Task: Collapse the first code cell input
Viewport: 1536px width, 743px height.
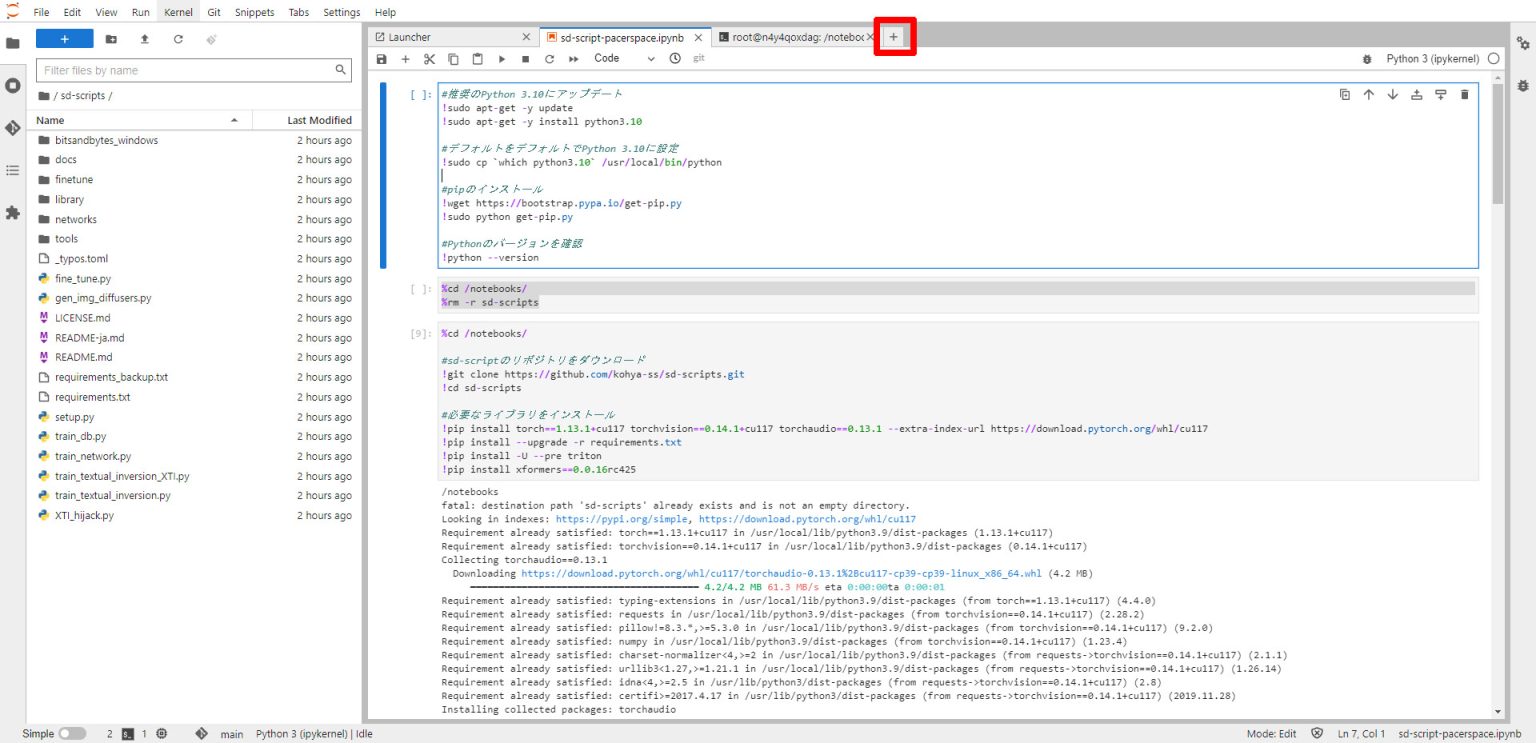Action: pos(383,180)
